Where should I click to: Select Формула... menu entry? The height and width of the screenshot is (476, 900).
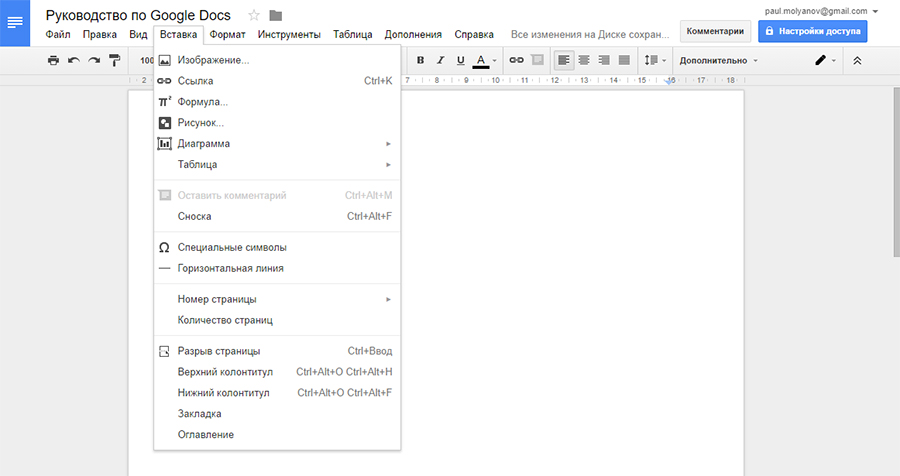pos(277,102)
